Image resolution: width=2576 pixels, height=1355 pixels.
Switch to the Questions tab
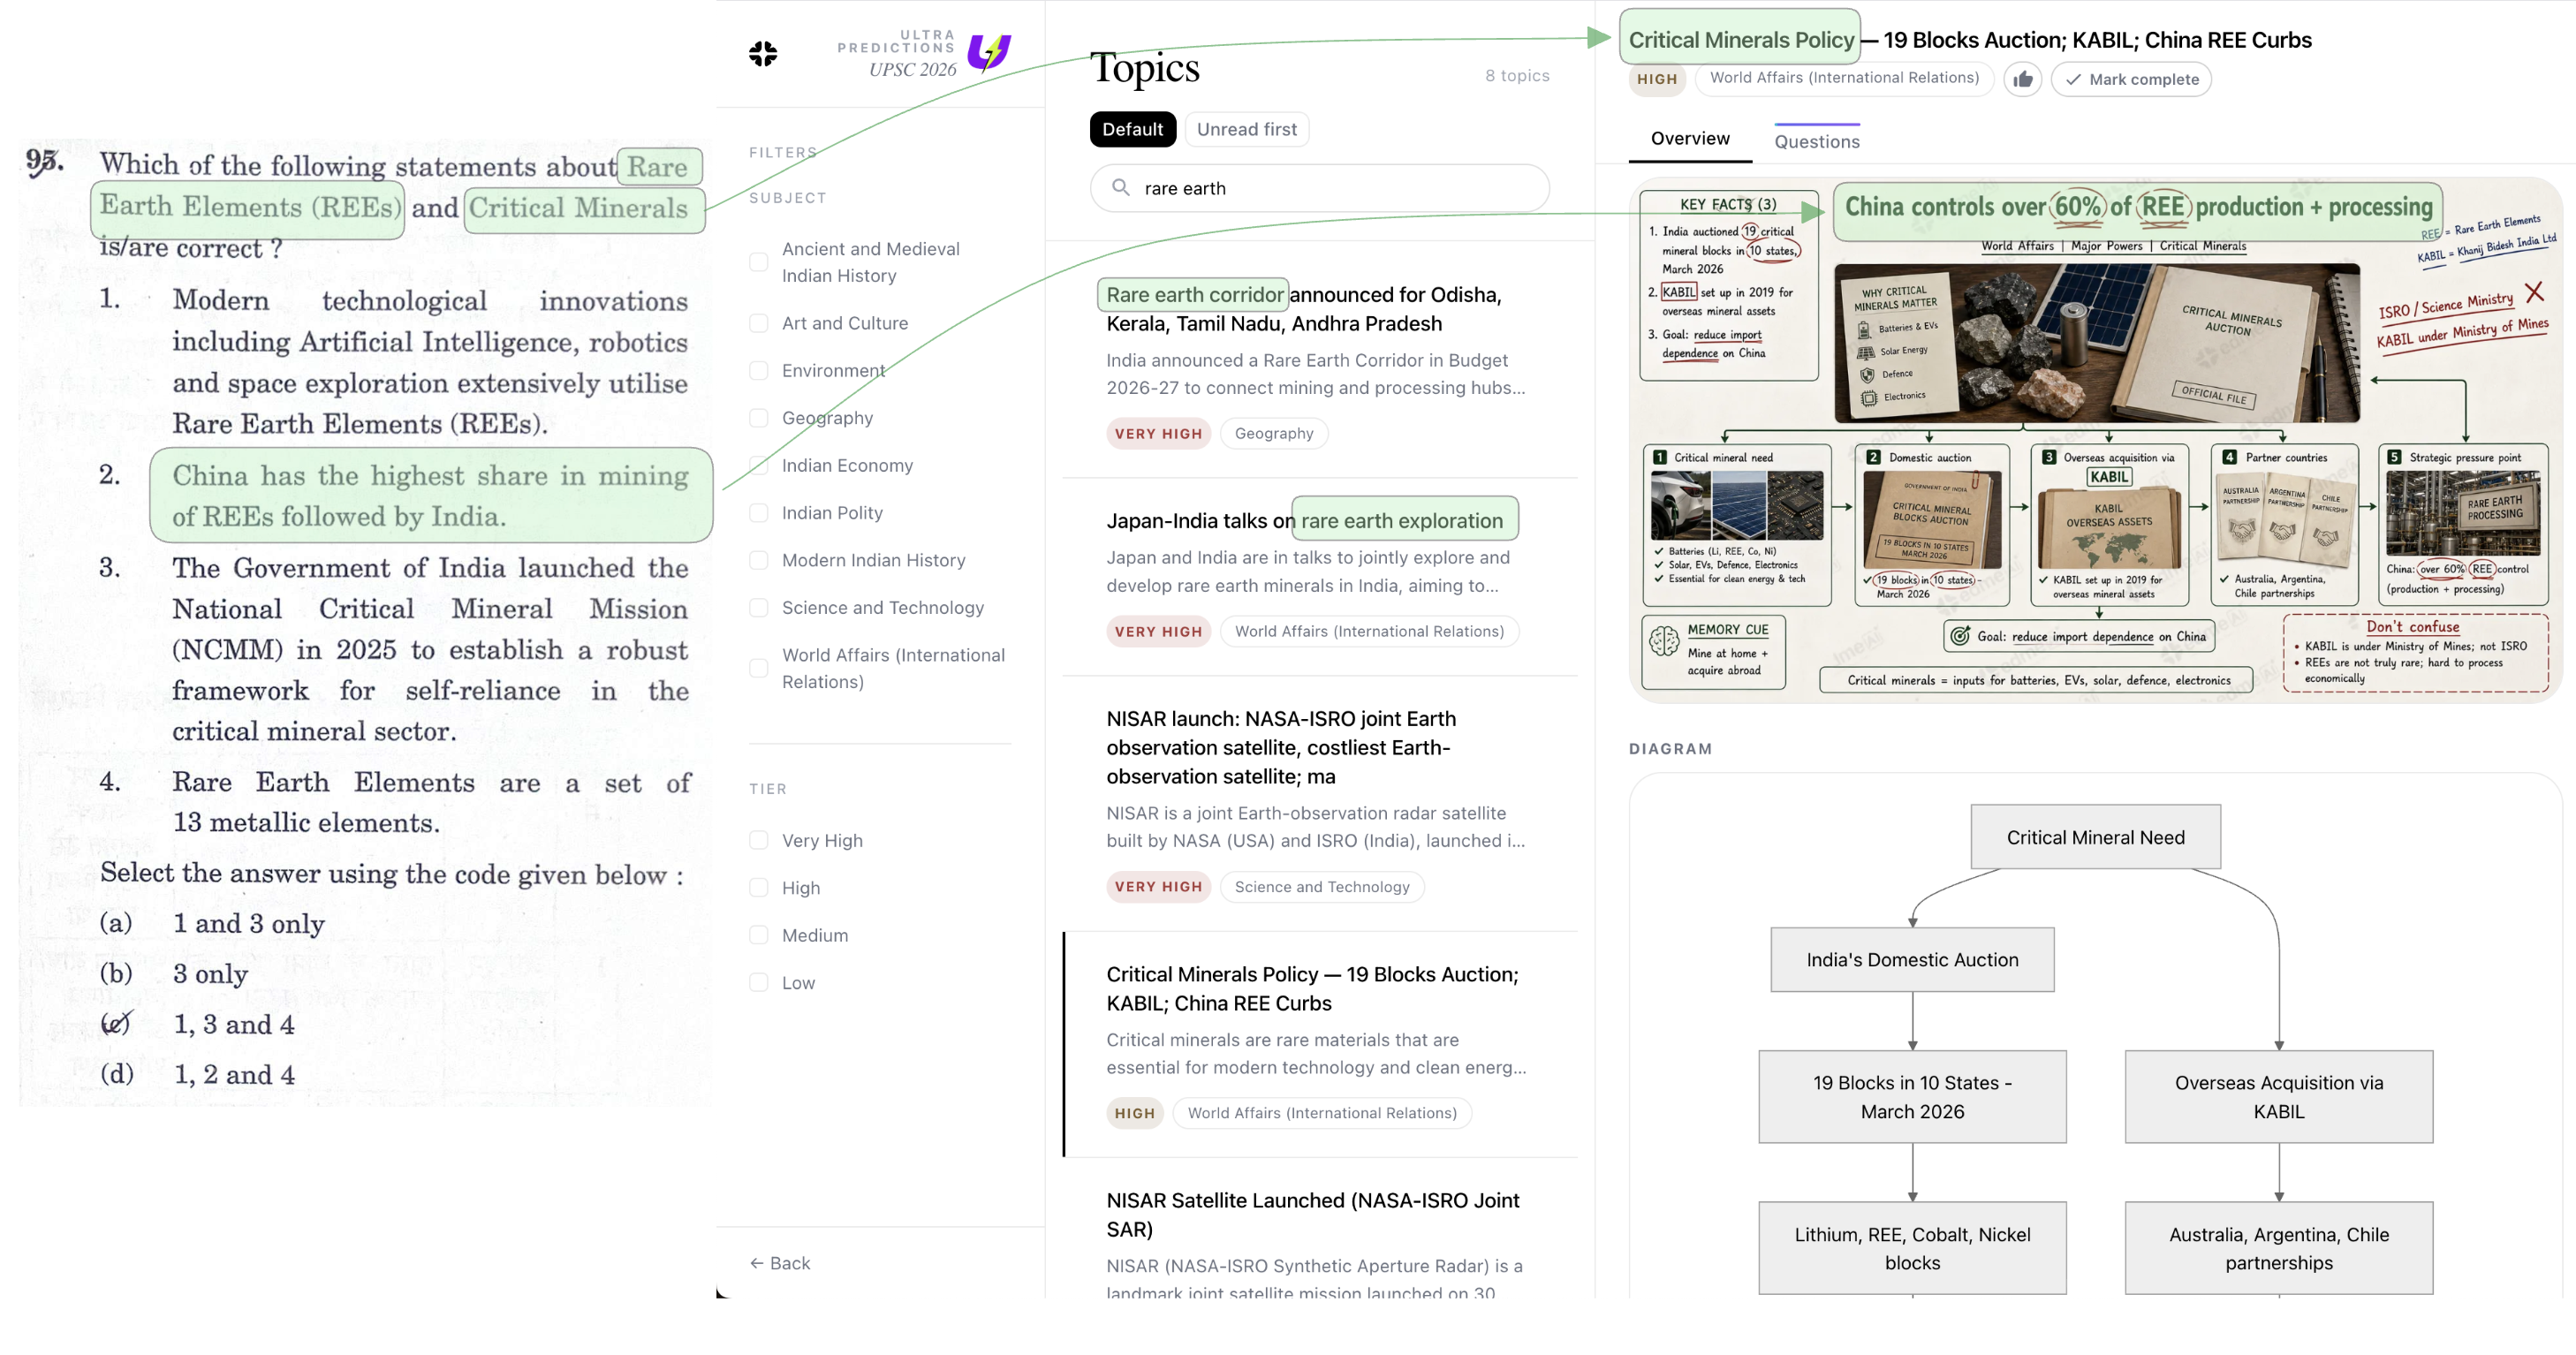[x=1816, y=141]
